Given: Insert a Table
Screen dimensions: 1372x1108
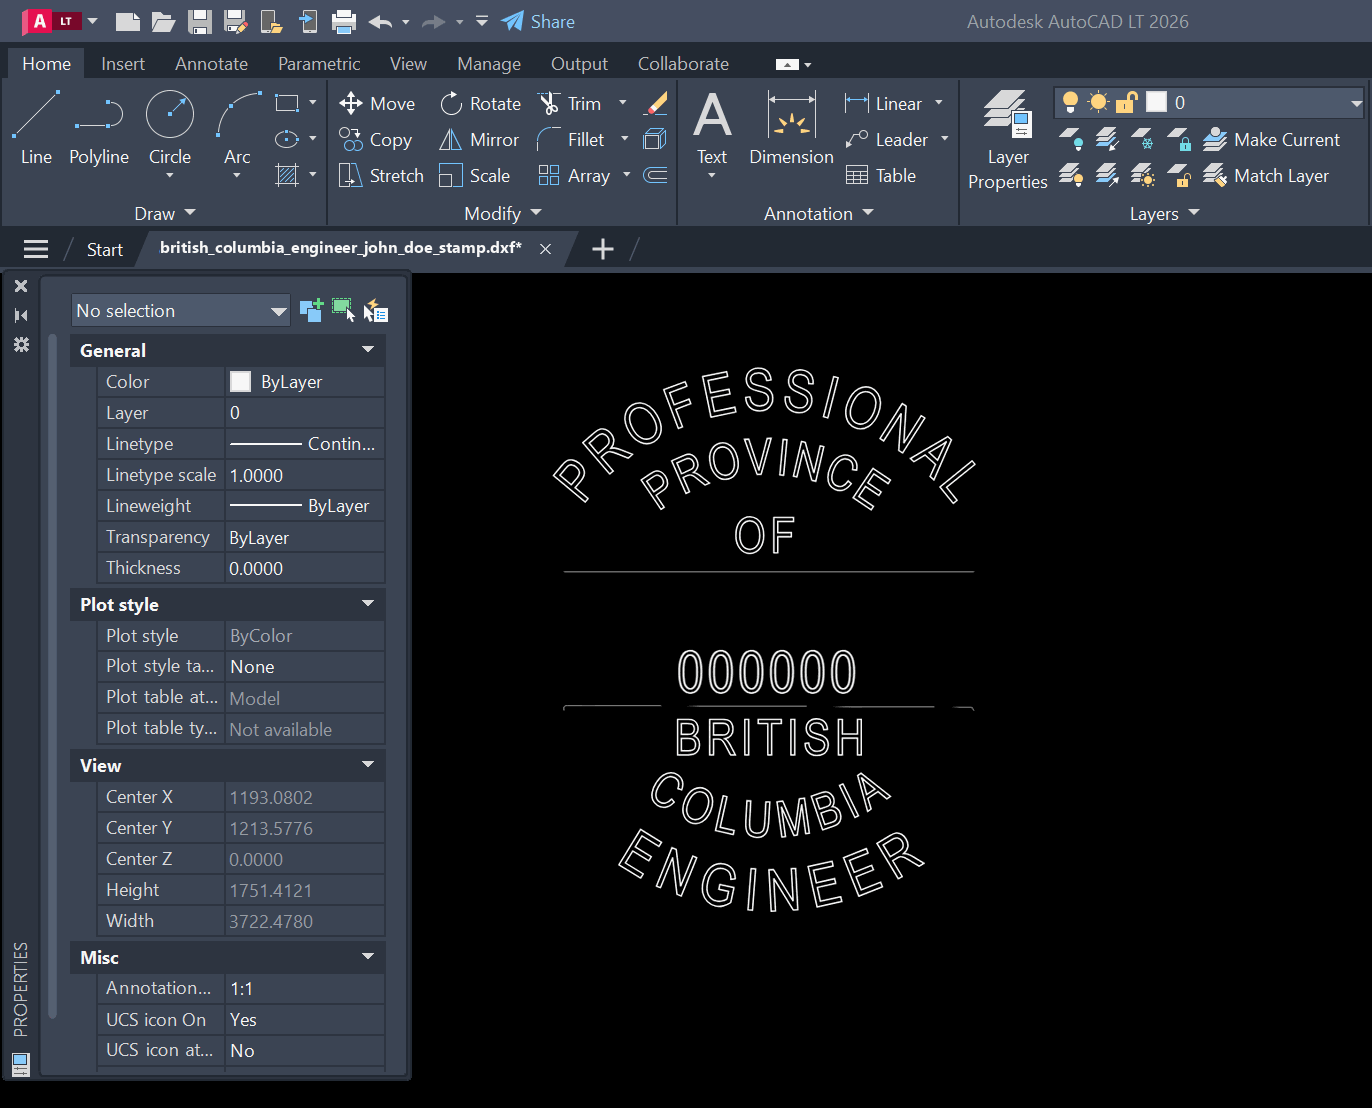Looking at the screenshot, I should click(x=881, y=175).
